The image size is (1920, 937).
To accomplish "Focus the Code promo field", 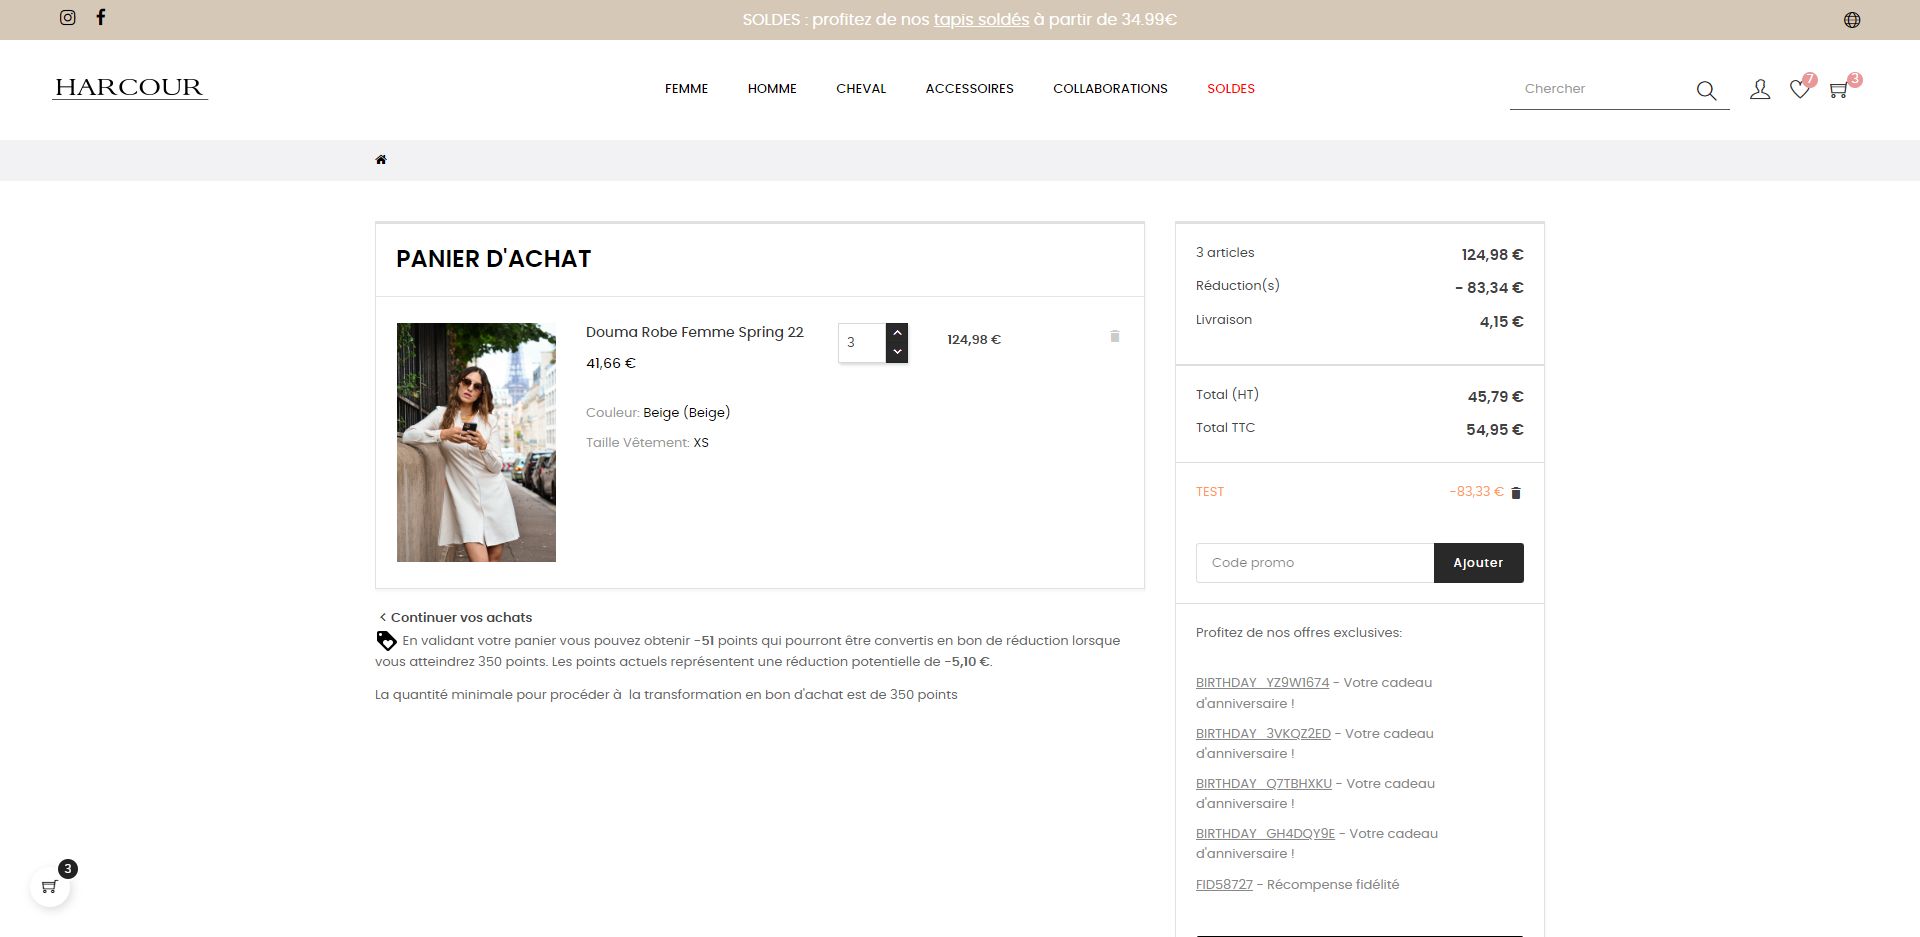I will click(x=1315, y=563).
